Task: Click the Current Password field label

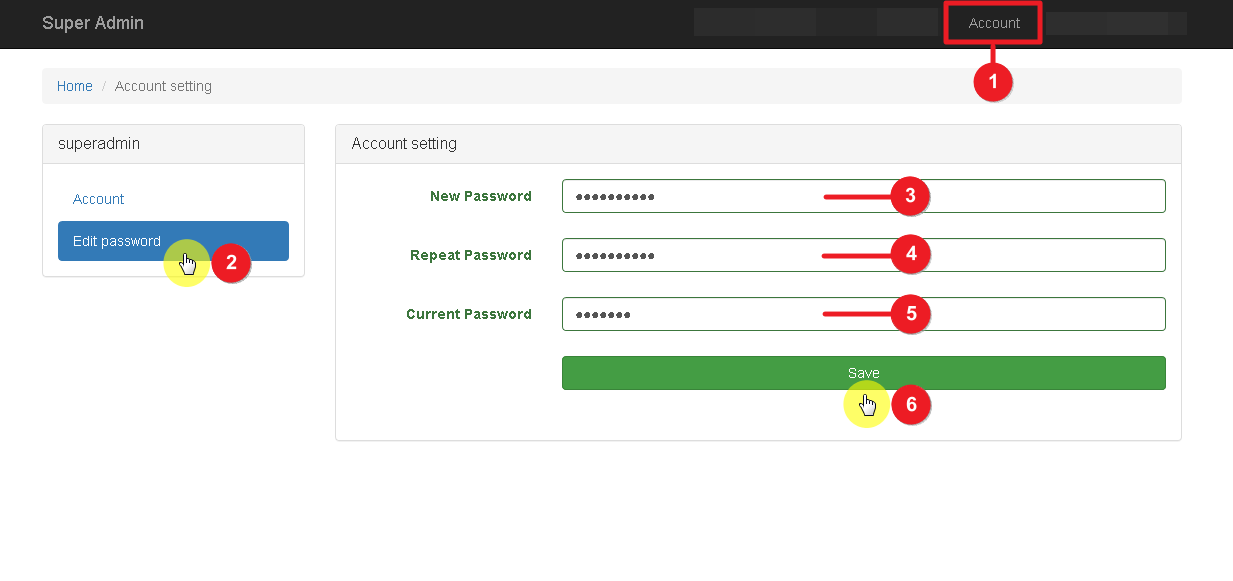Action: pos(468,314)
